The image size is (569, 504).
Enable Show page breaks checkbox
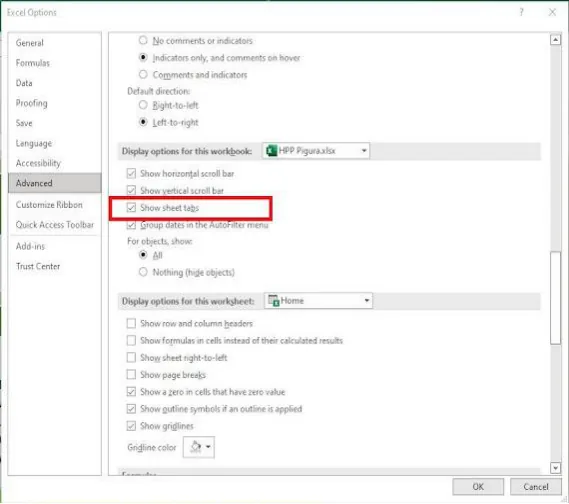(131, 374)
